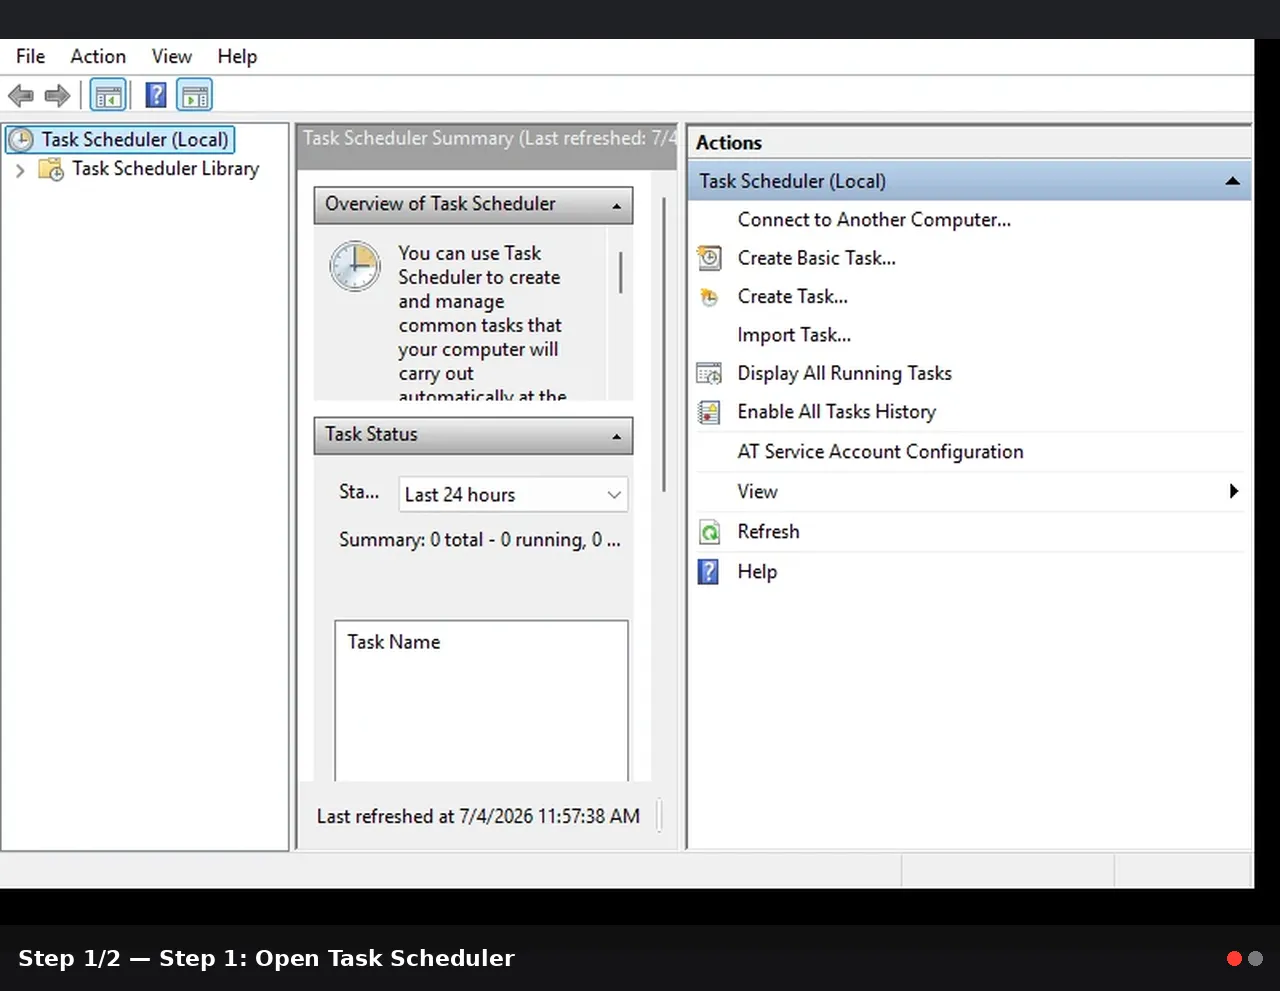Image resolution: width=1280 pixels, height=991 pixels.
Task: Collapse Task Scheduler (Local) actions group
Action: click(x=1232, y=181)
